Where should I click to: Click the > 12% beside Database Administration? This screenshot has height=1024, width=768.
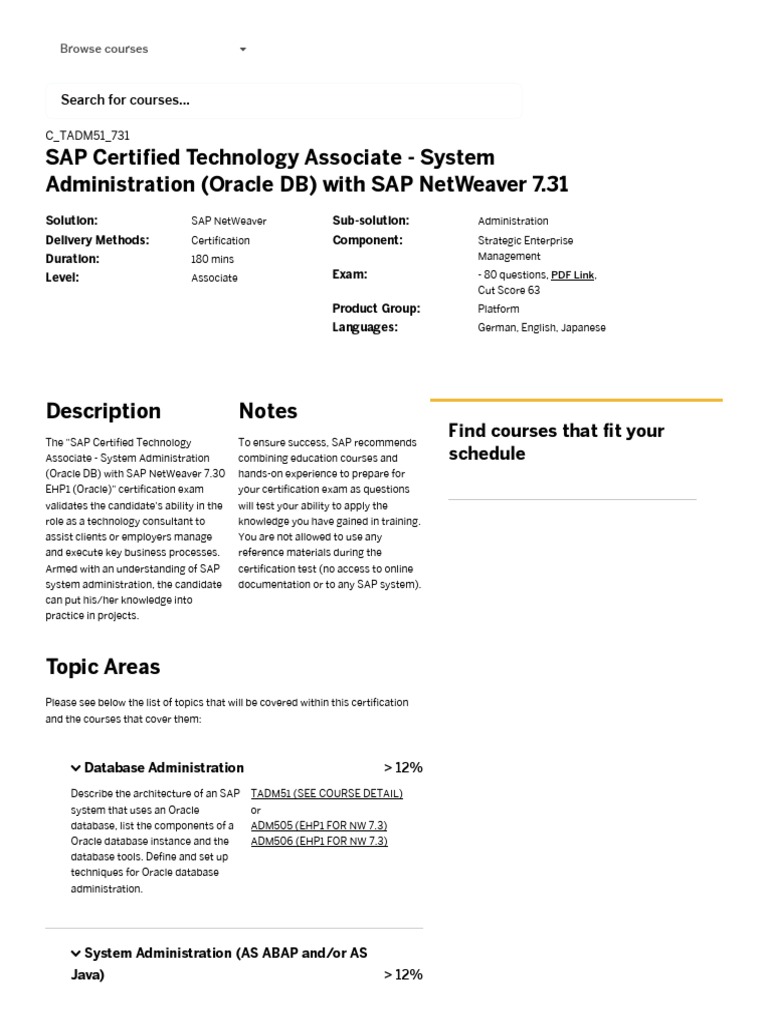click(403, 768)
